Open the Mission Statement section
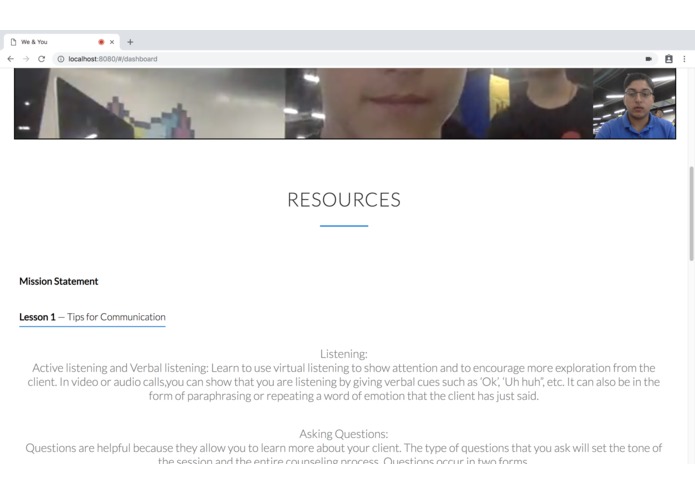 59,281
